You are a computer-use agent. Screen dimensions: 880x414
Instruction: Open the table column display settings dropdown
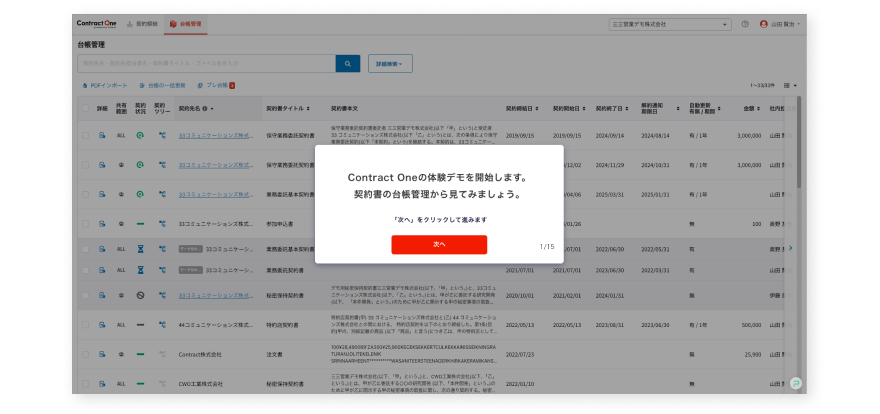pos(790,85)
